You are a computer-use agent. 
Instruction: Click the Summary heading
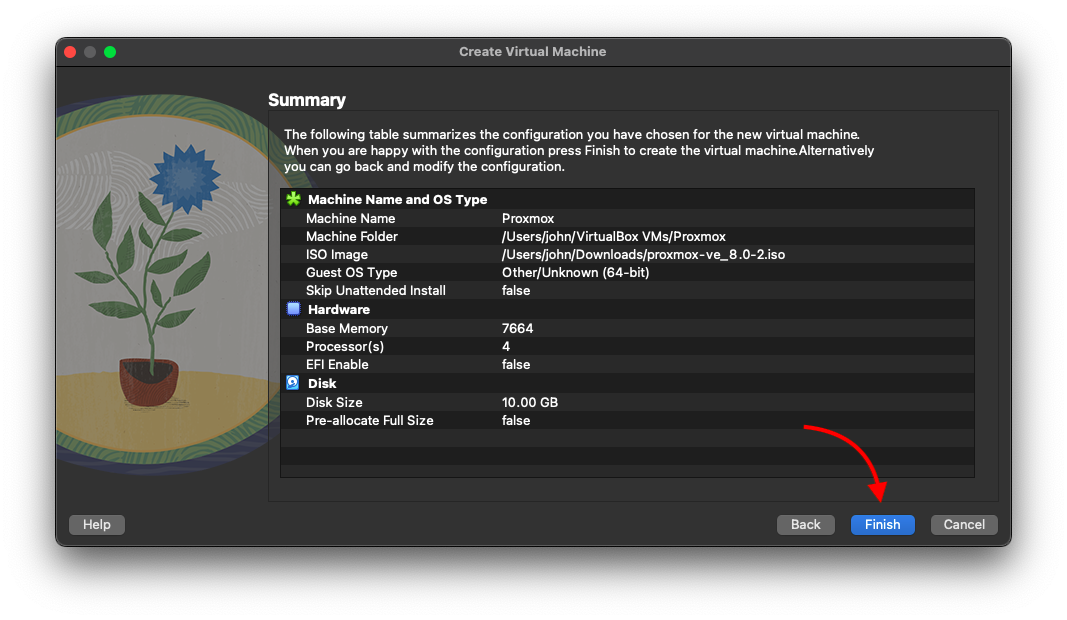click(x=307, y=100)
